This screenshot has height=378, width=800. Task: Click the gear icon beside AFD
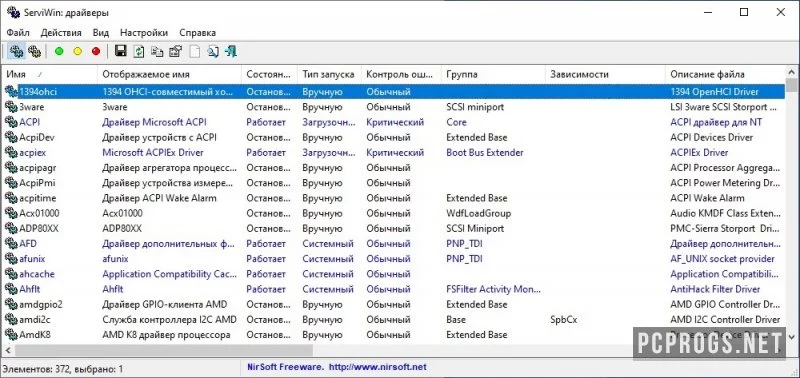[x=11, y=244]
